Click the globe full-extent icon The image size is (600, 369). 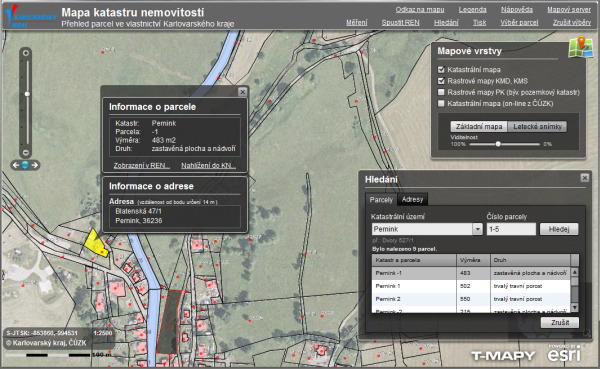click(x=25, y=165)
